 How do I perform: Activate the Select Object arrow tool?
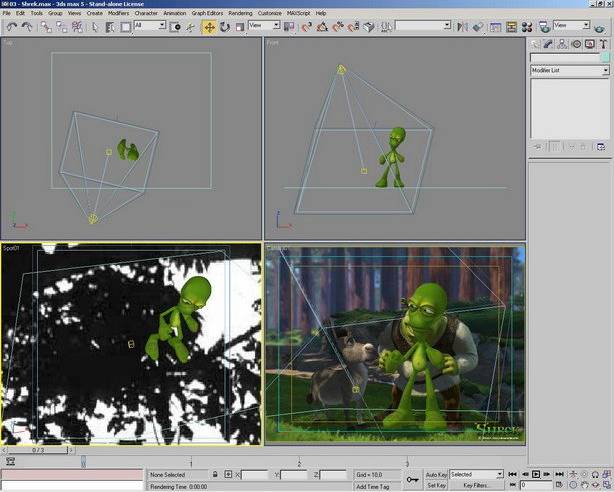click(x=95, y=27)
